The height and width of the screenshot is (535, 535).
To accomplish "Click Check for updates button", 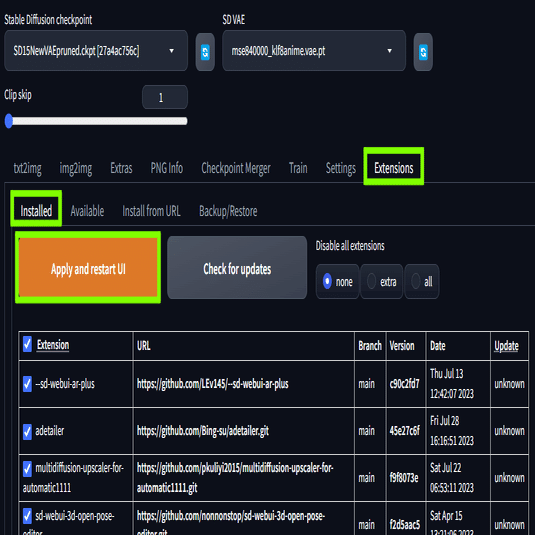I will [237, 268].
